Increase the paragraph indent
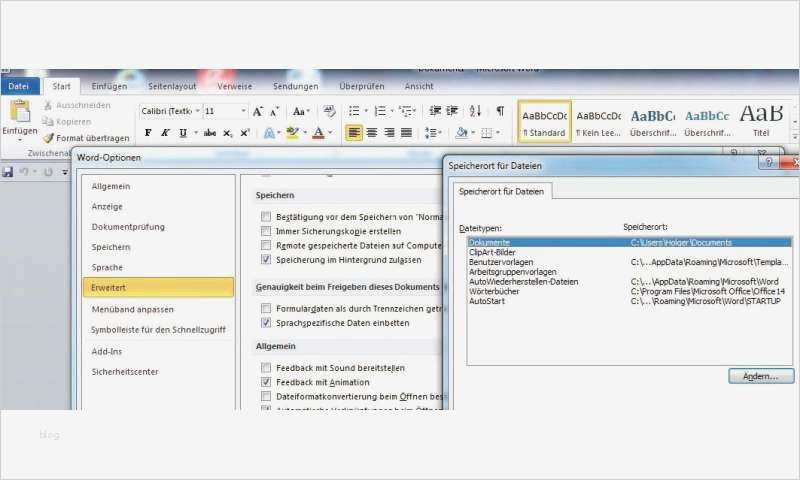 click(452, 111)
